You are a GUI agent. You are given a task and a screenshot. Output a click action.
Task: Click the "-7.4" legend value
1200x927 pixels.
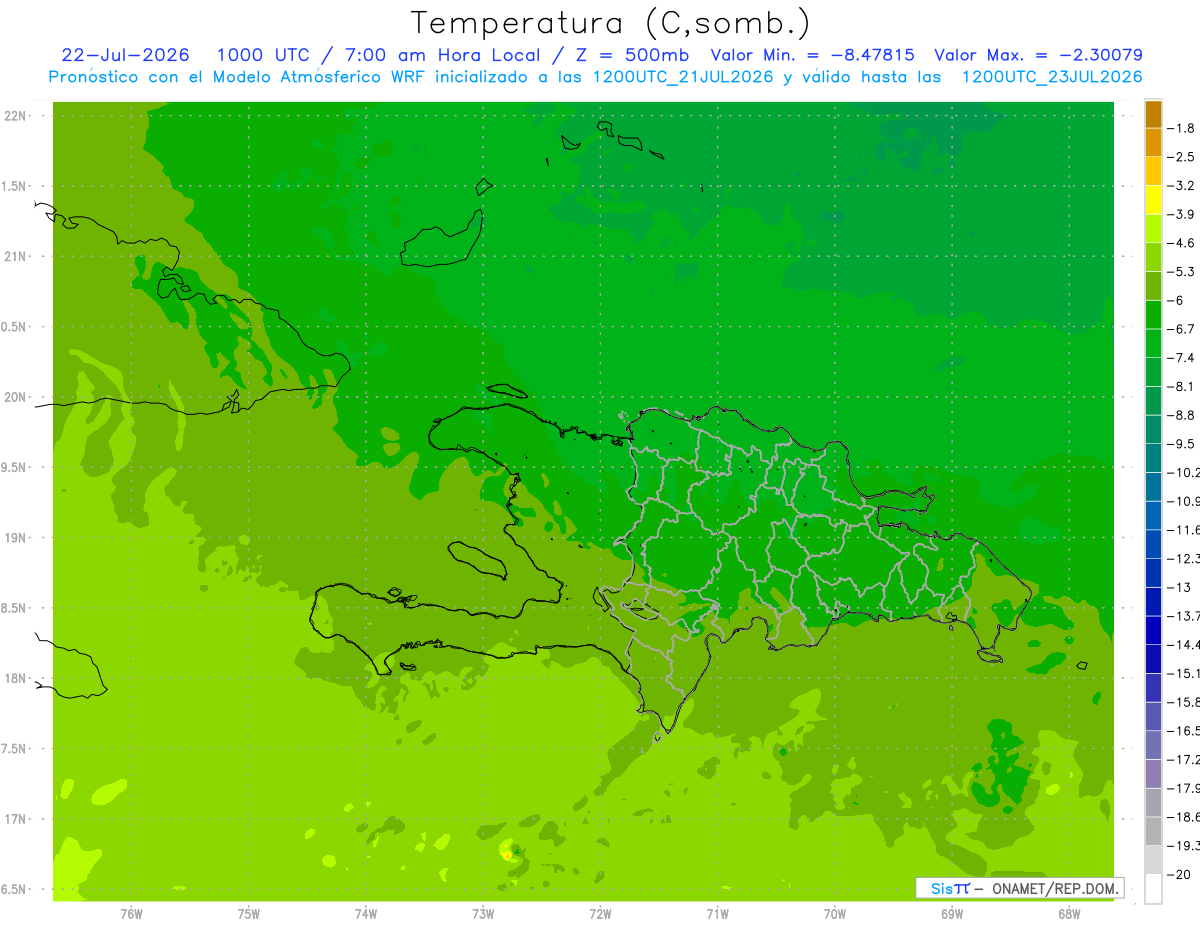click(1183, 358)
